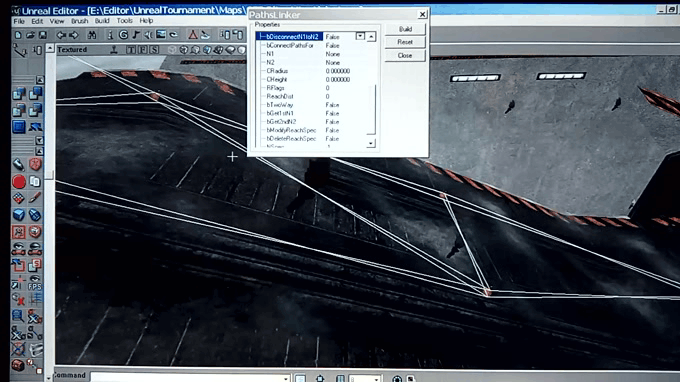Open the sound browser speaker icon

pyautogui.click(x=148, y=35)
